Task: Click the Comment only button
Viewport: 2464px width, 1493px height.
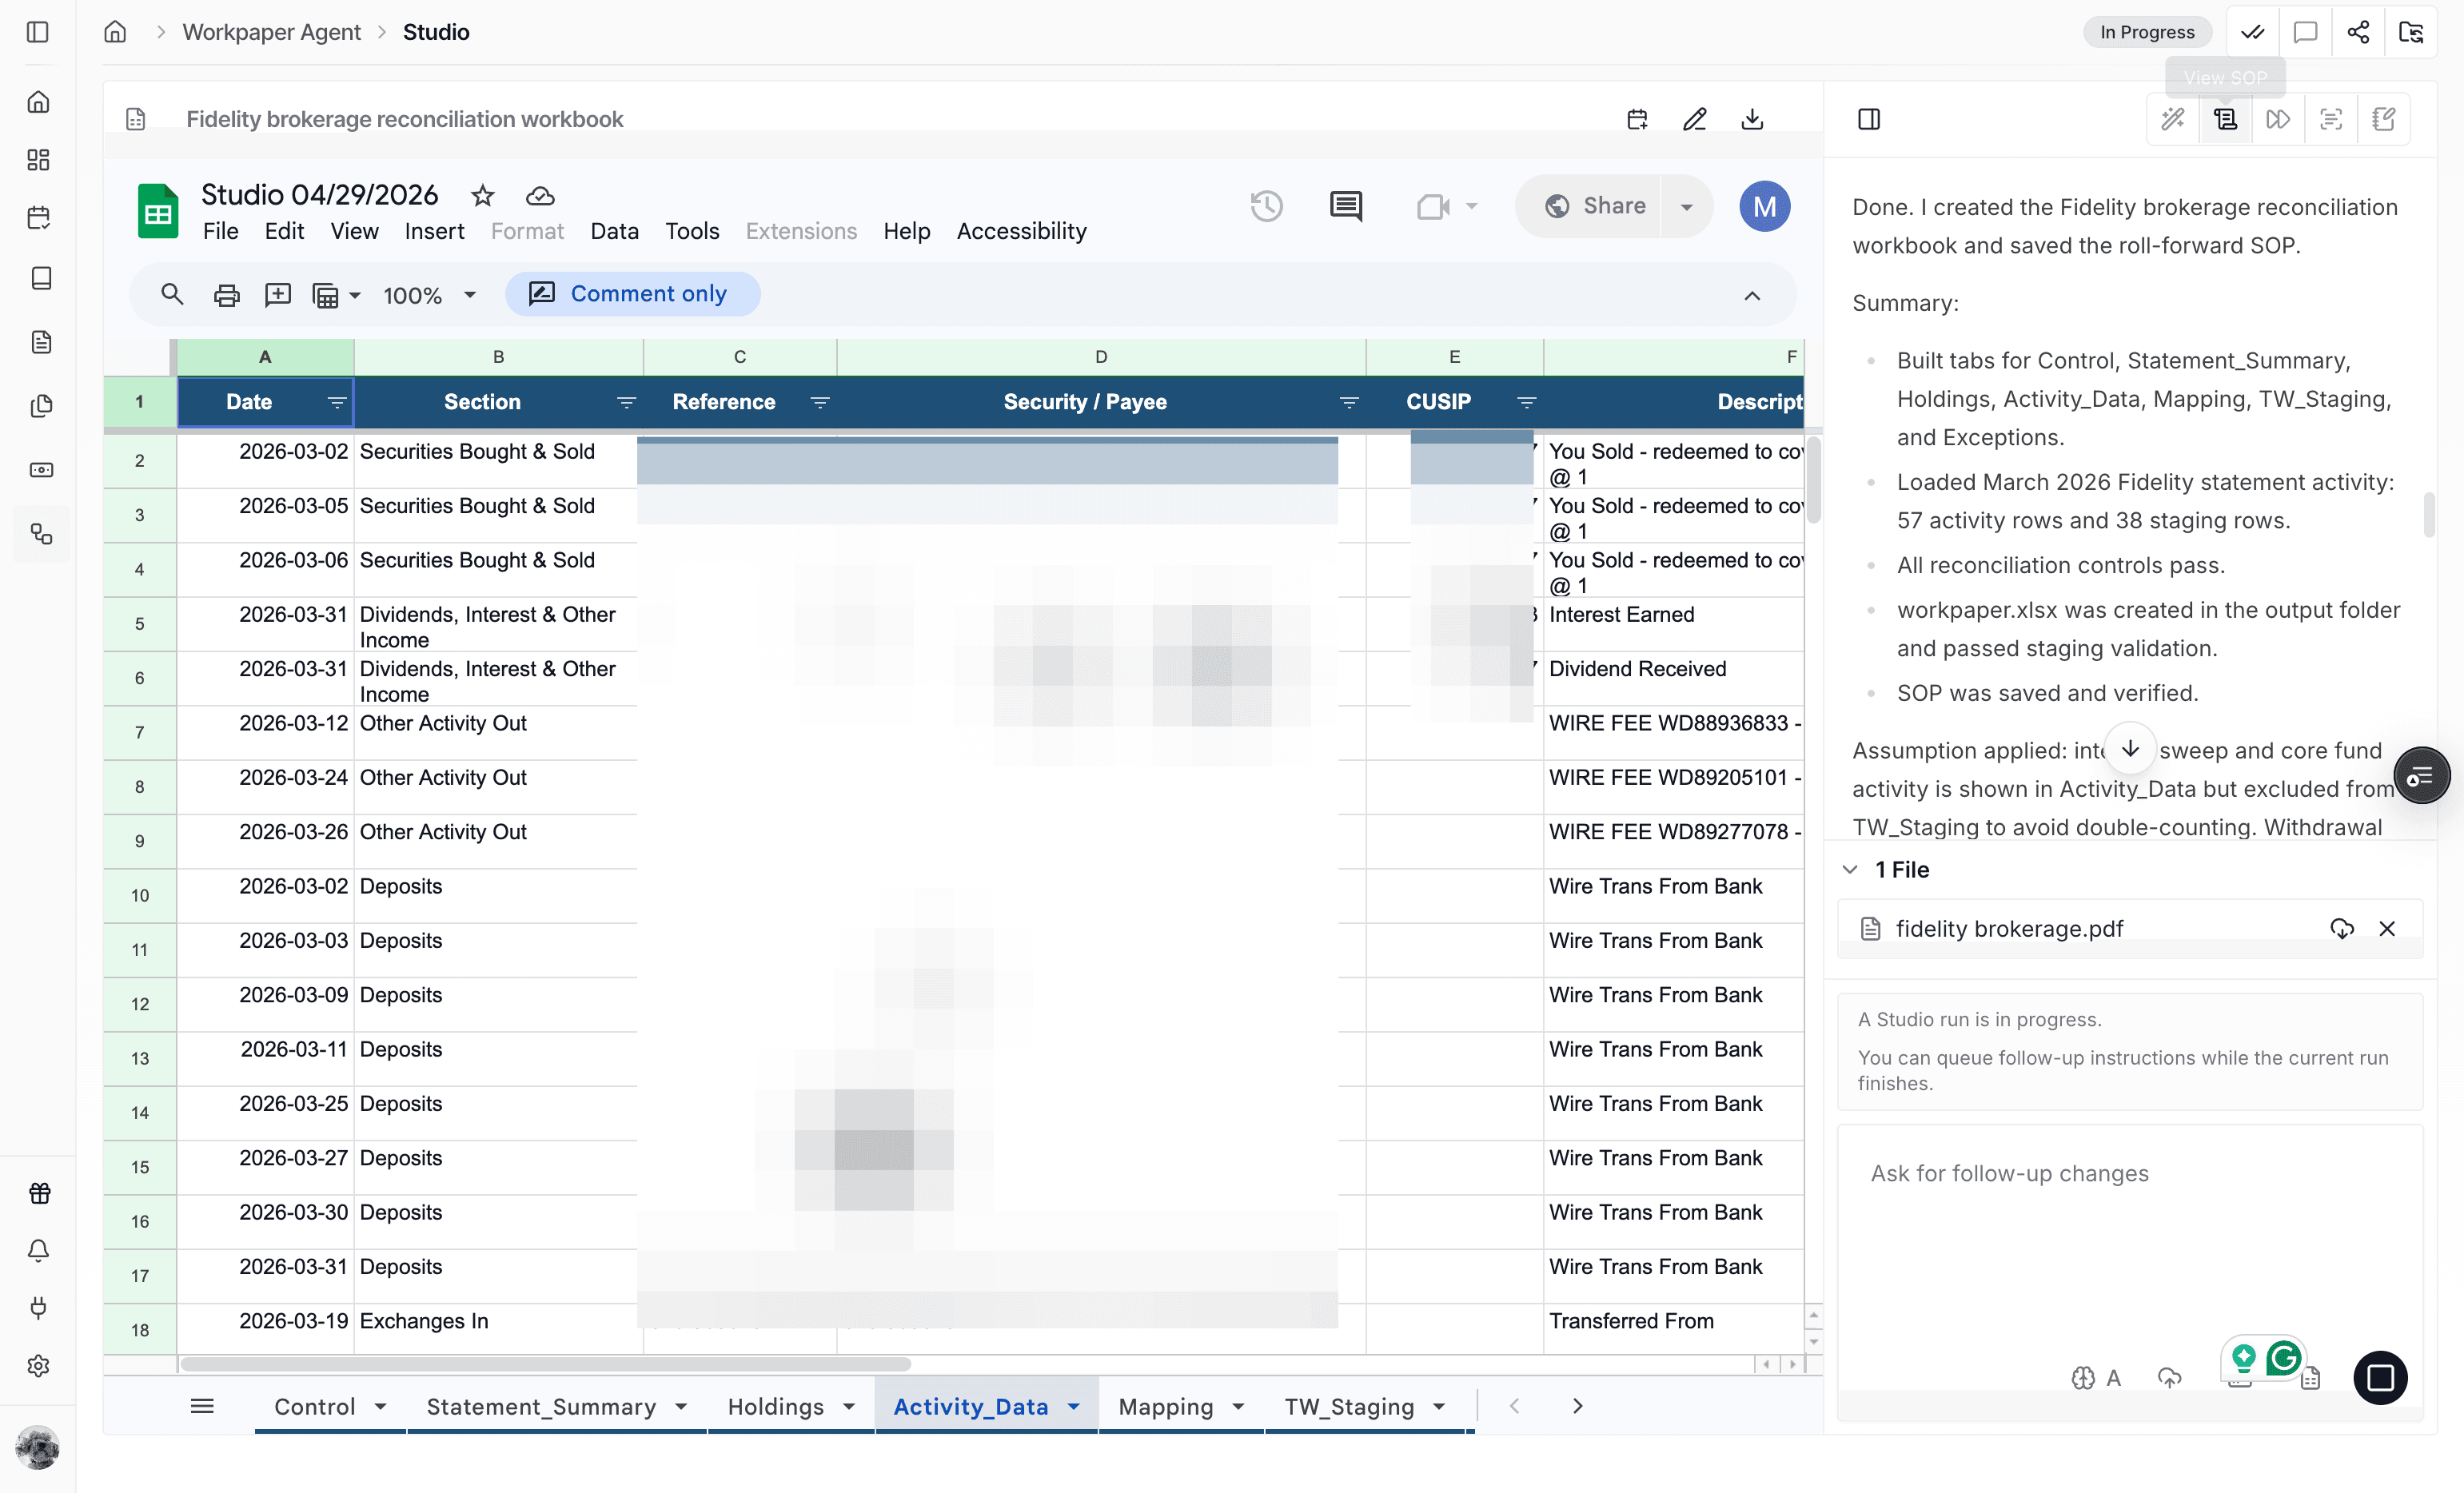Action: pyautogui.click(x=633, y=294)
